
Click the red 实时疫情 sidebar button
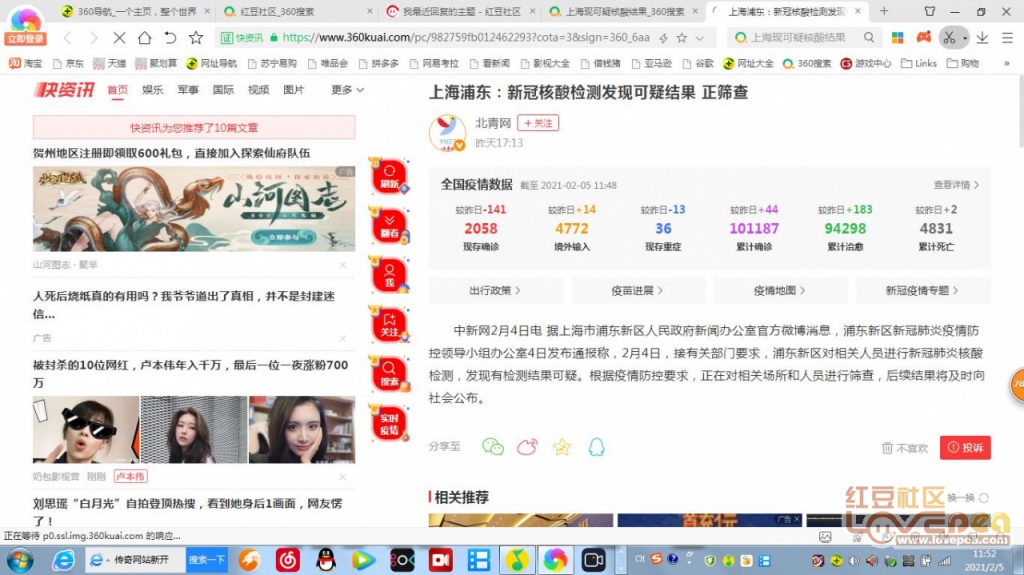point(389,423)
